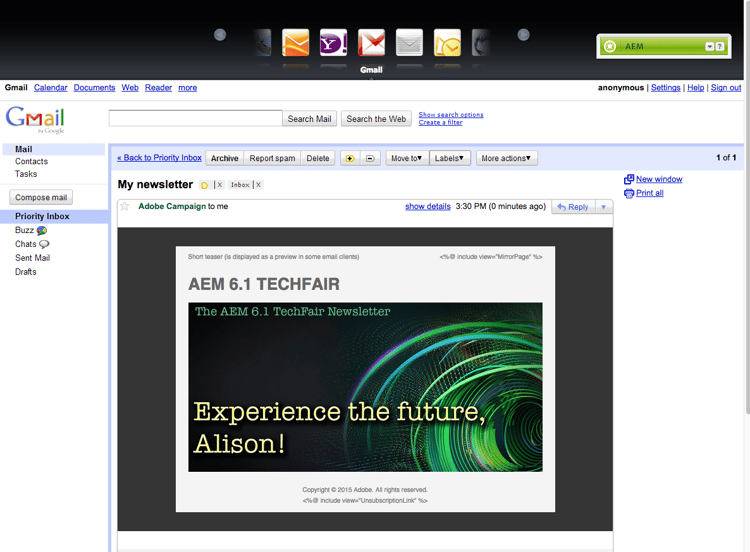Click the round AEM logo icon
Screen dimensions: 750x552
tap(610, 46)
